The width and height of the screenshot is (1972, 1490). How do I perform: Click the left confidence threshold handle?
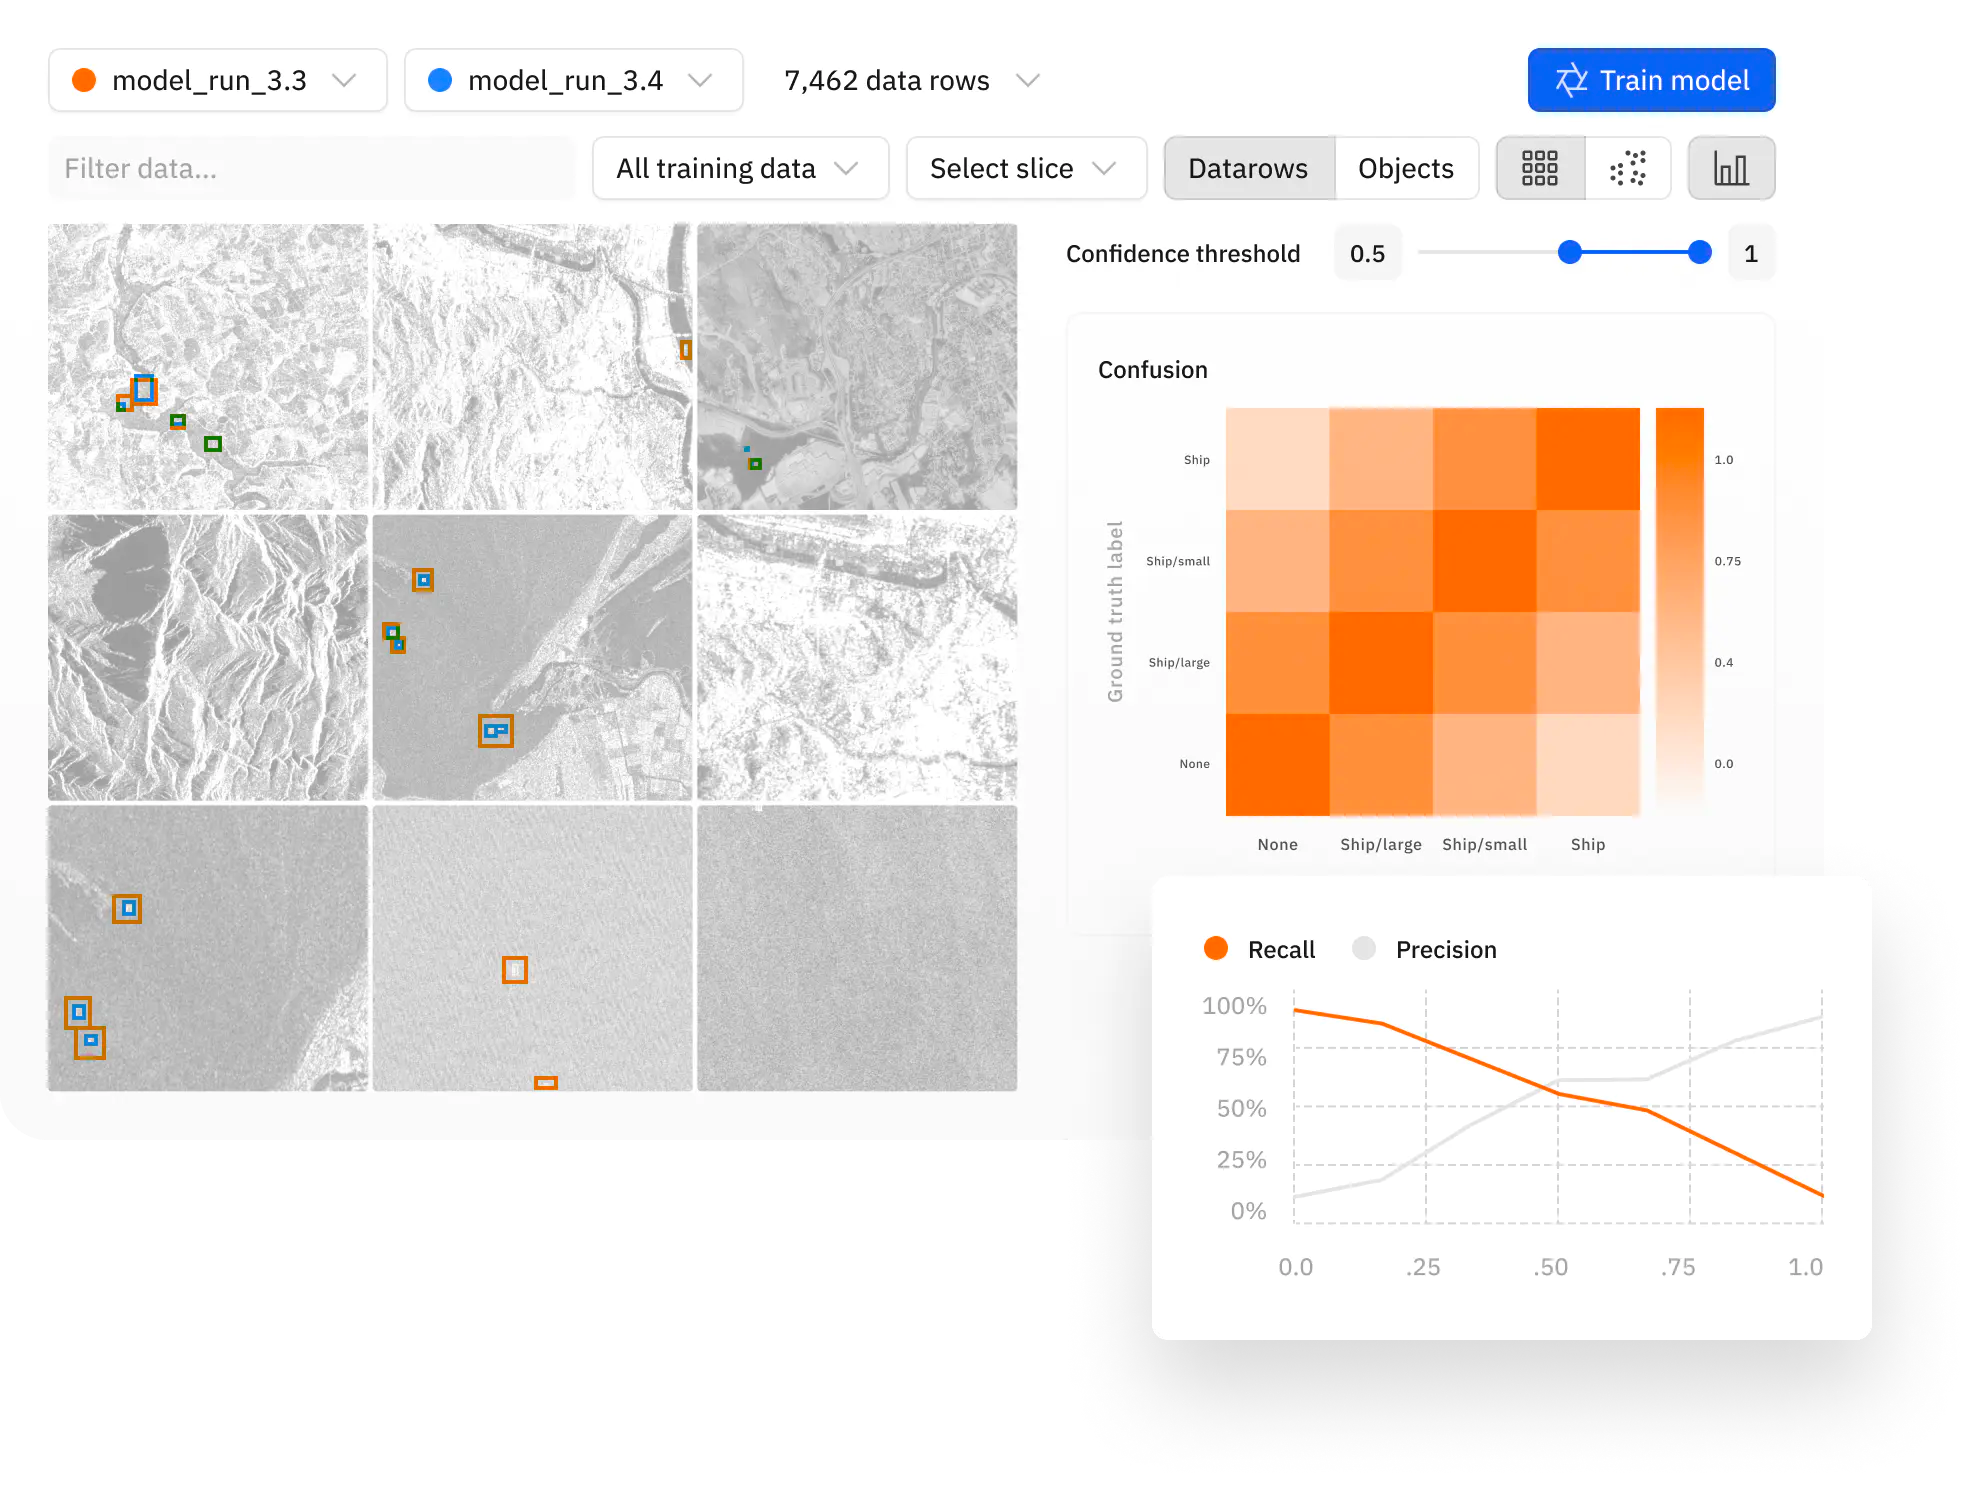click(1570, 253)
